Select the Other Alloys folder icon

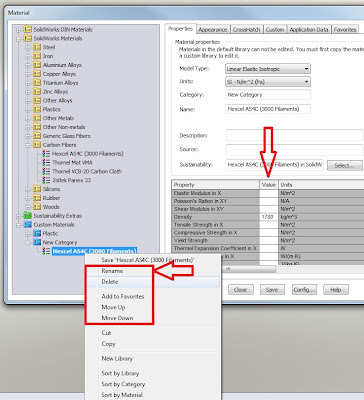point(37,100)
